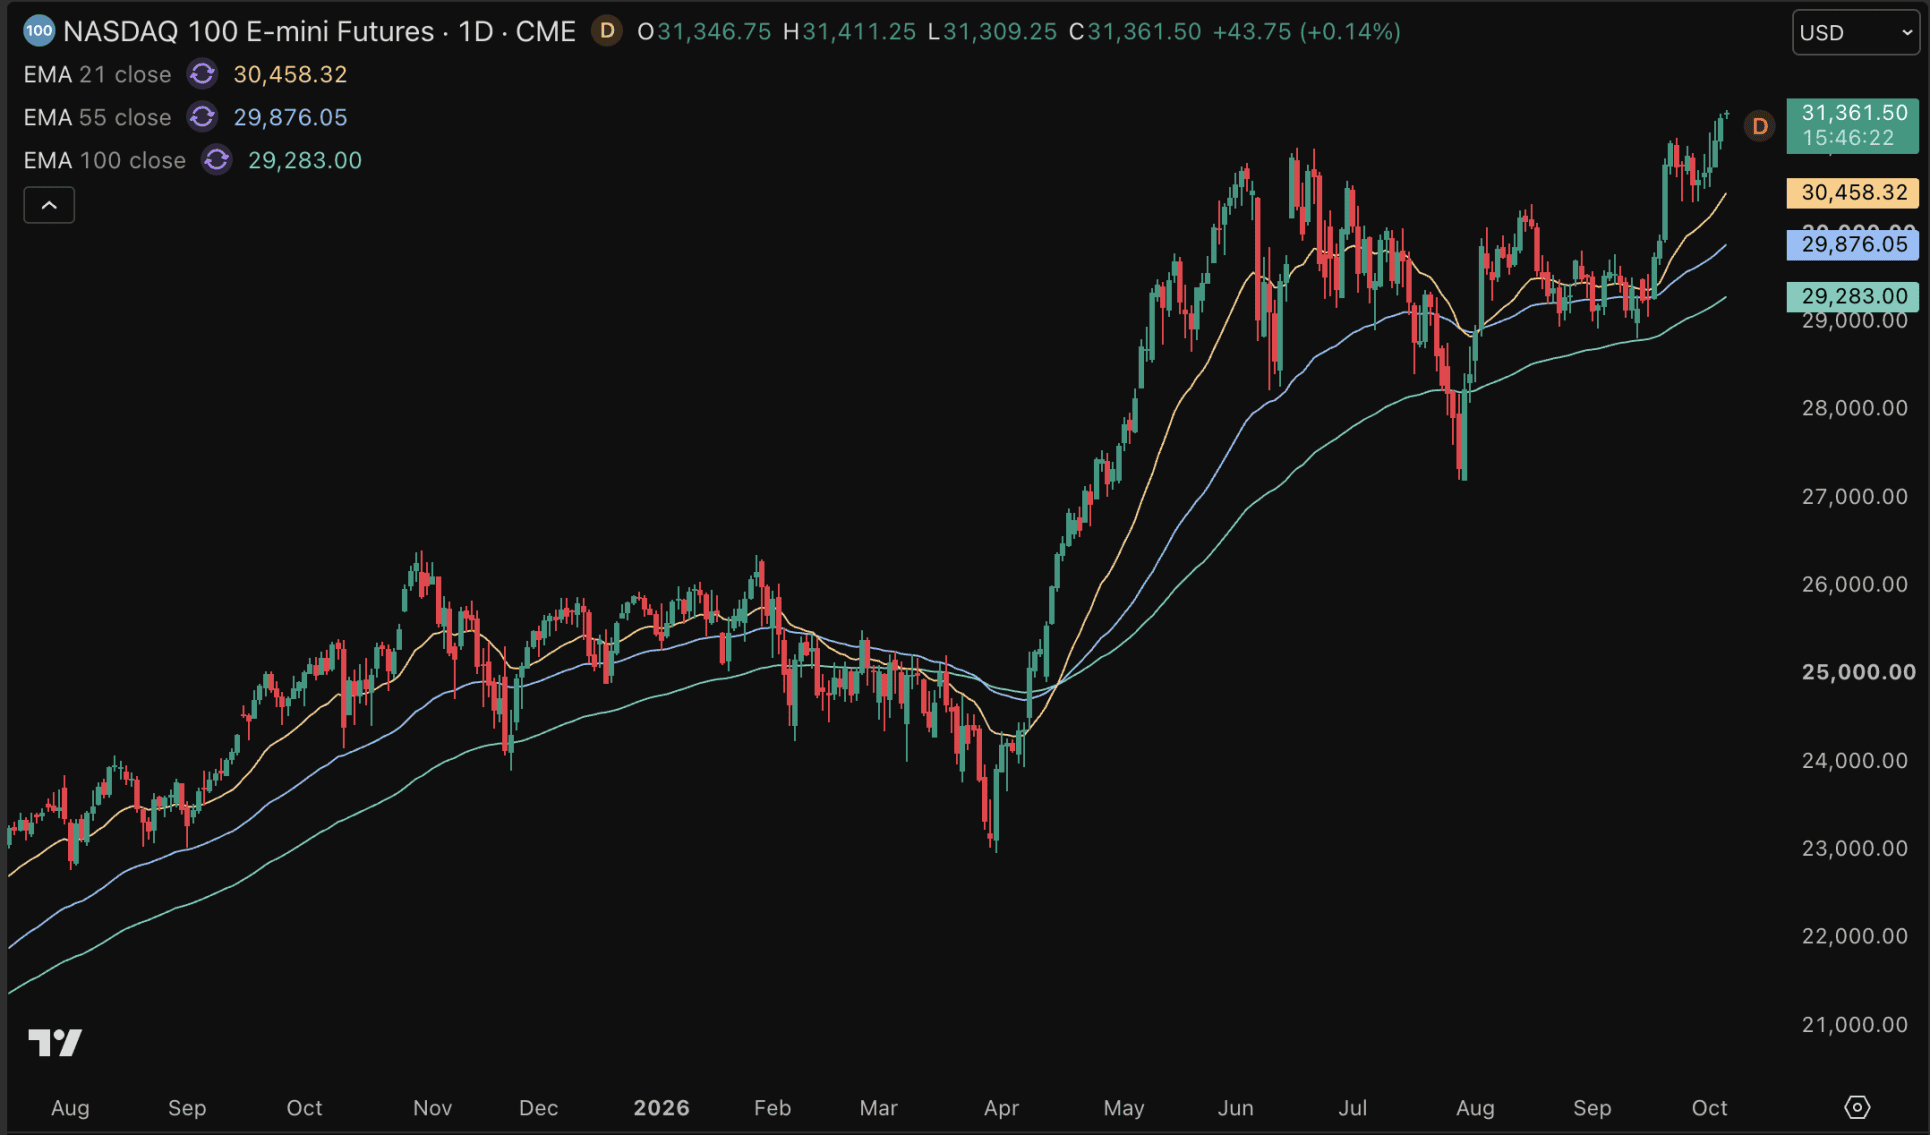Viewport: 1930px width, 1135px height.
Task: Click the orange D marker near last price
Action: tap(1759, 126)
